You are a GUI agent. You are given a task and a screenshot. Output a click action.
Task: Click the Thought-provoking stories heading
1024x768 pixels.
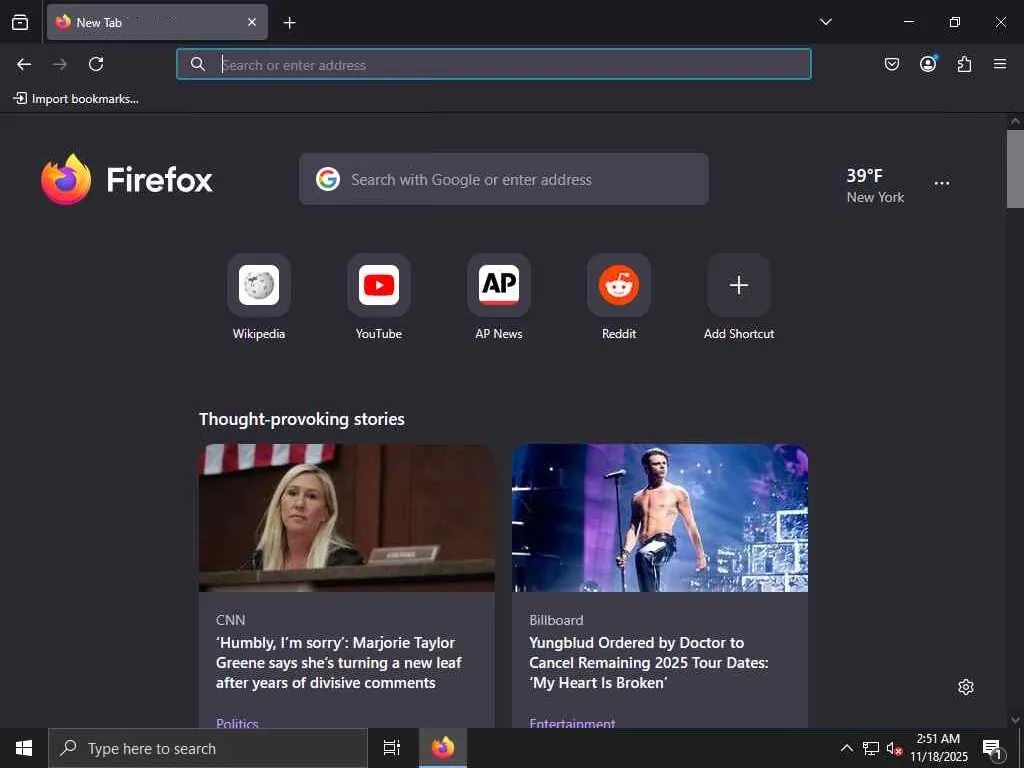(x=302, y=419)
